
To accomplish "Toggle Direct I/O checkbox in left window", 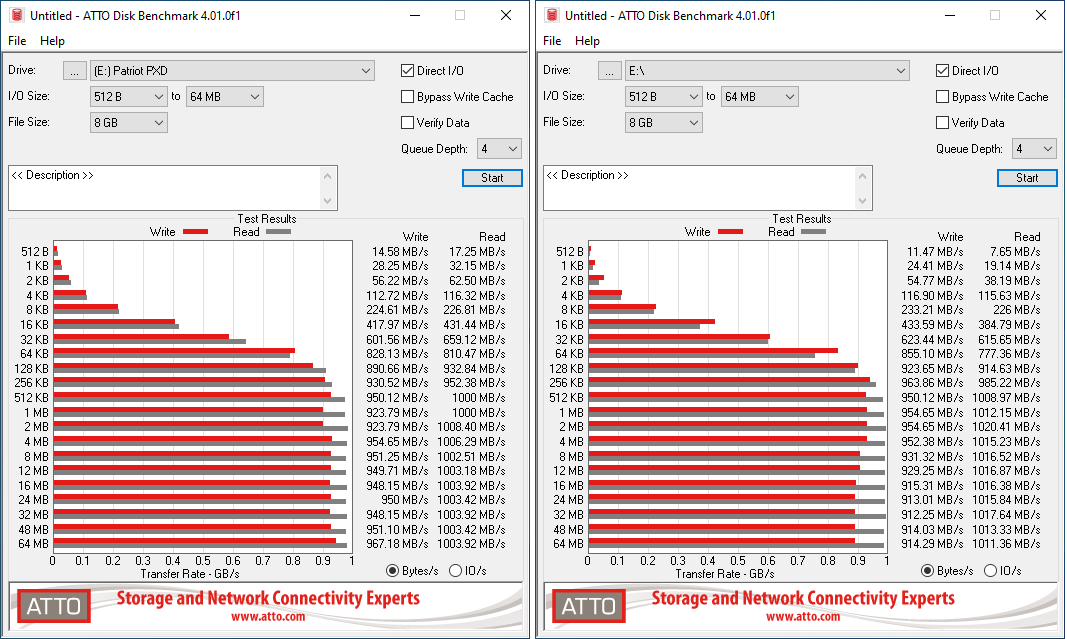I will pyautogui.click(x=408, y=71).
